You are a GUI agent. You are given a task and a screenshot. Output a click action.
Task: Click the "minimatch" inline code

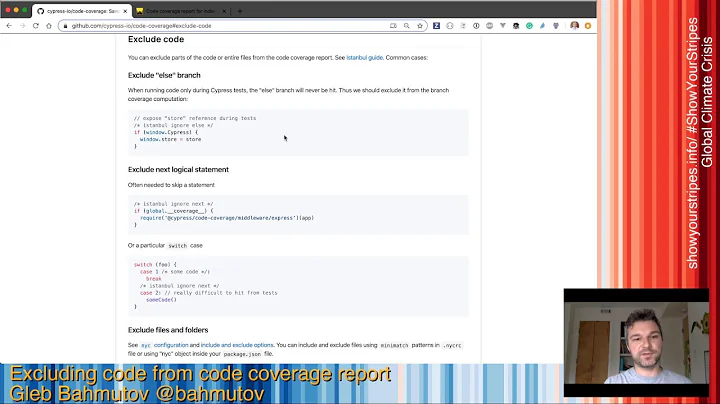[x=394, y=345]
